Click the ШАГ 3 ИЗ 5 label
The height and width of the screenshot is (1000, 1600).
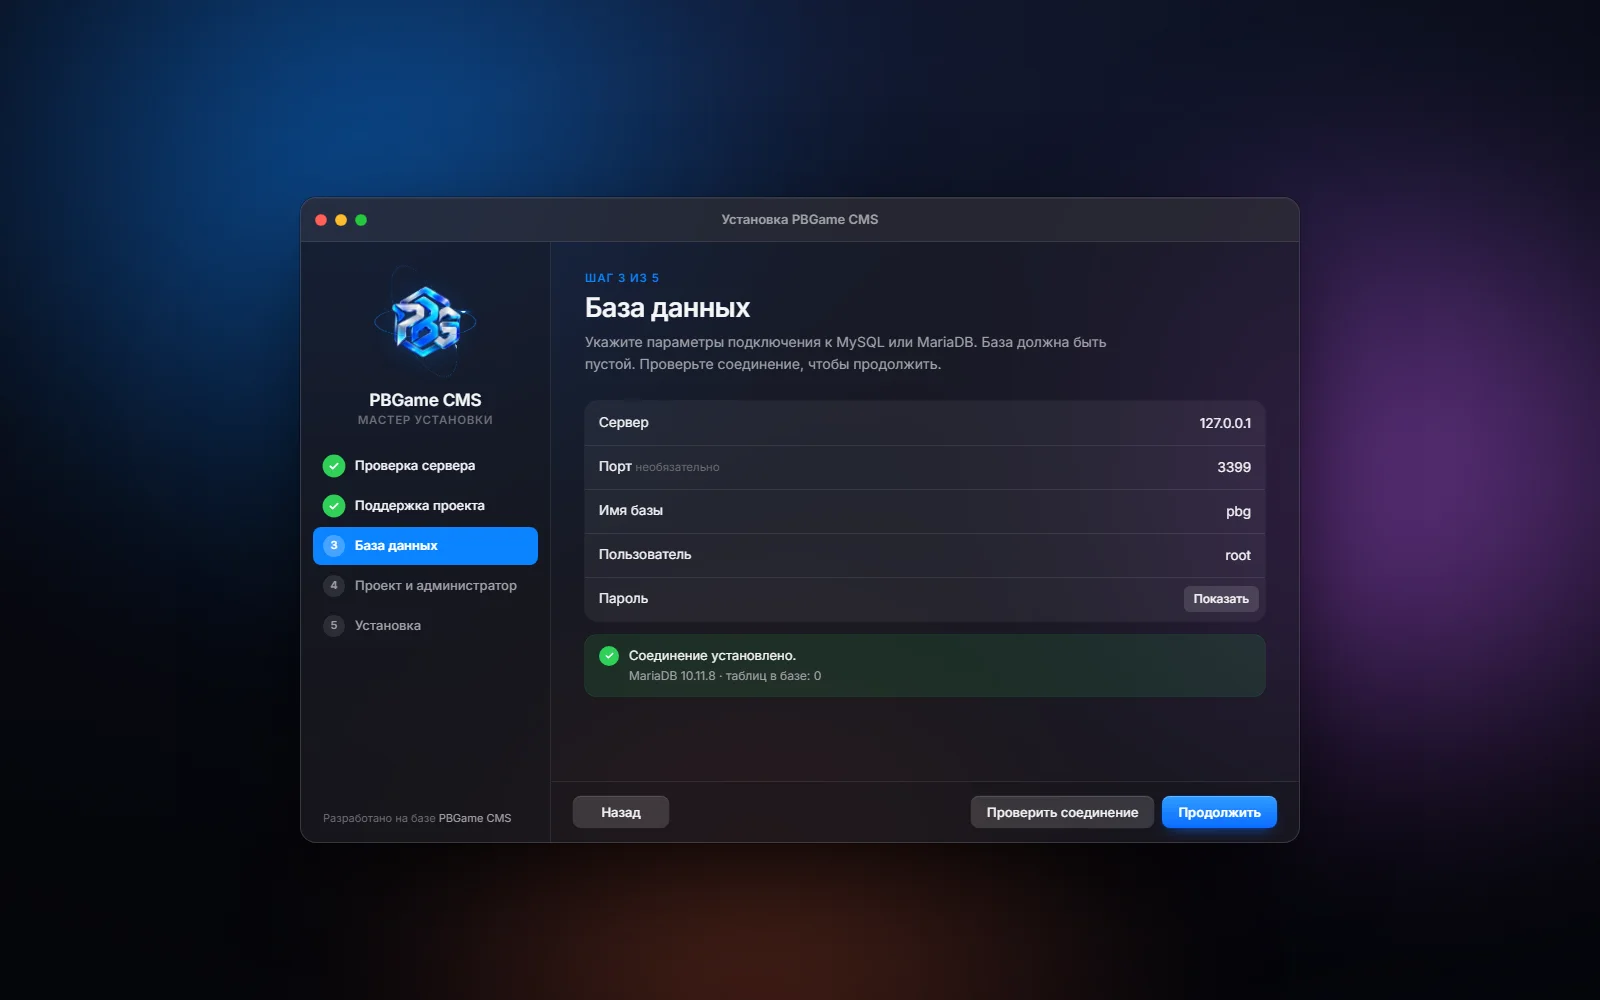pyautogui.click(x=622, y=278)
